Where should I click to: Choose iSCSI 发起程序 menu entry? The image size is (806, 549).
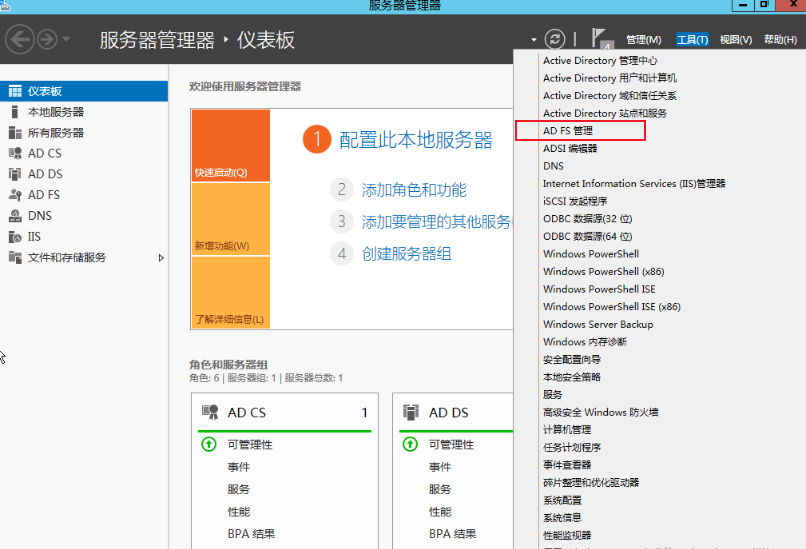[575, 201]
